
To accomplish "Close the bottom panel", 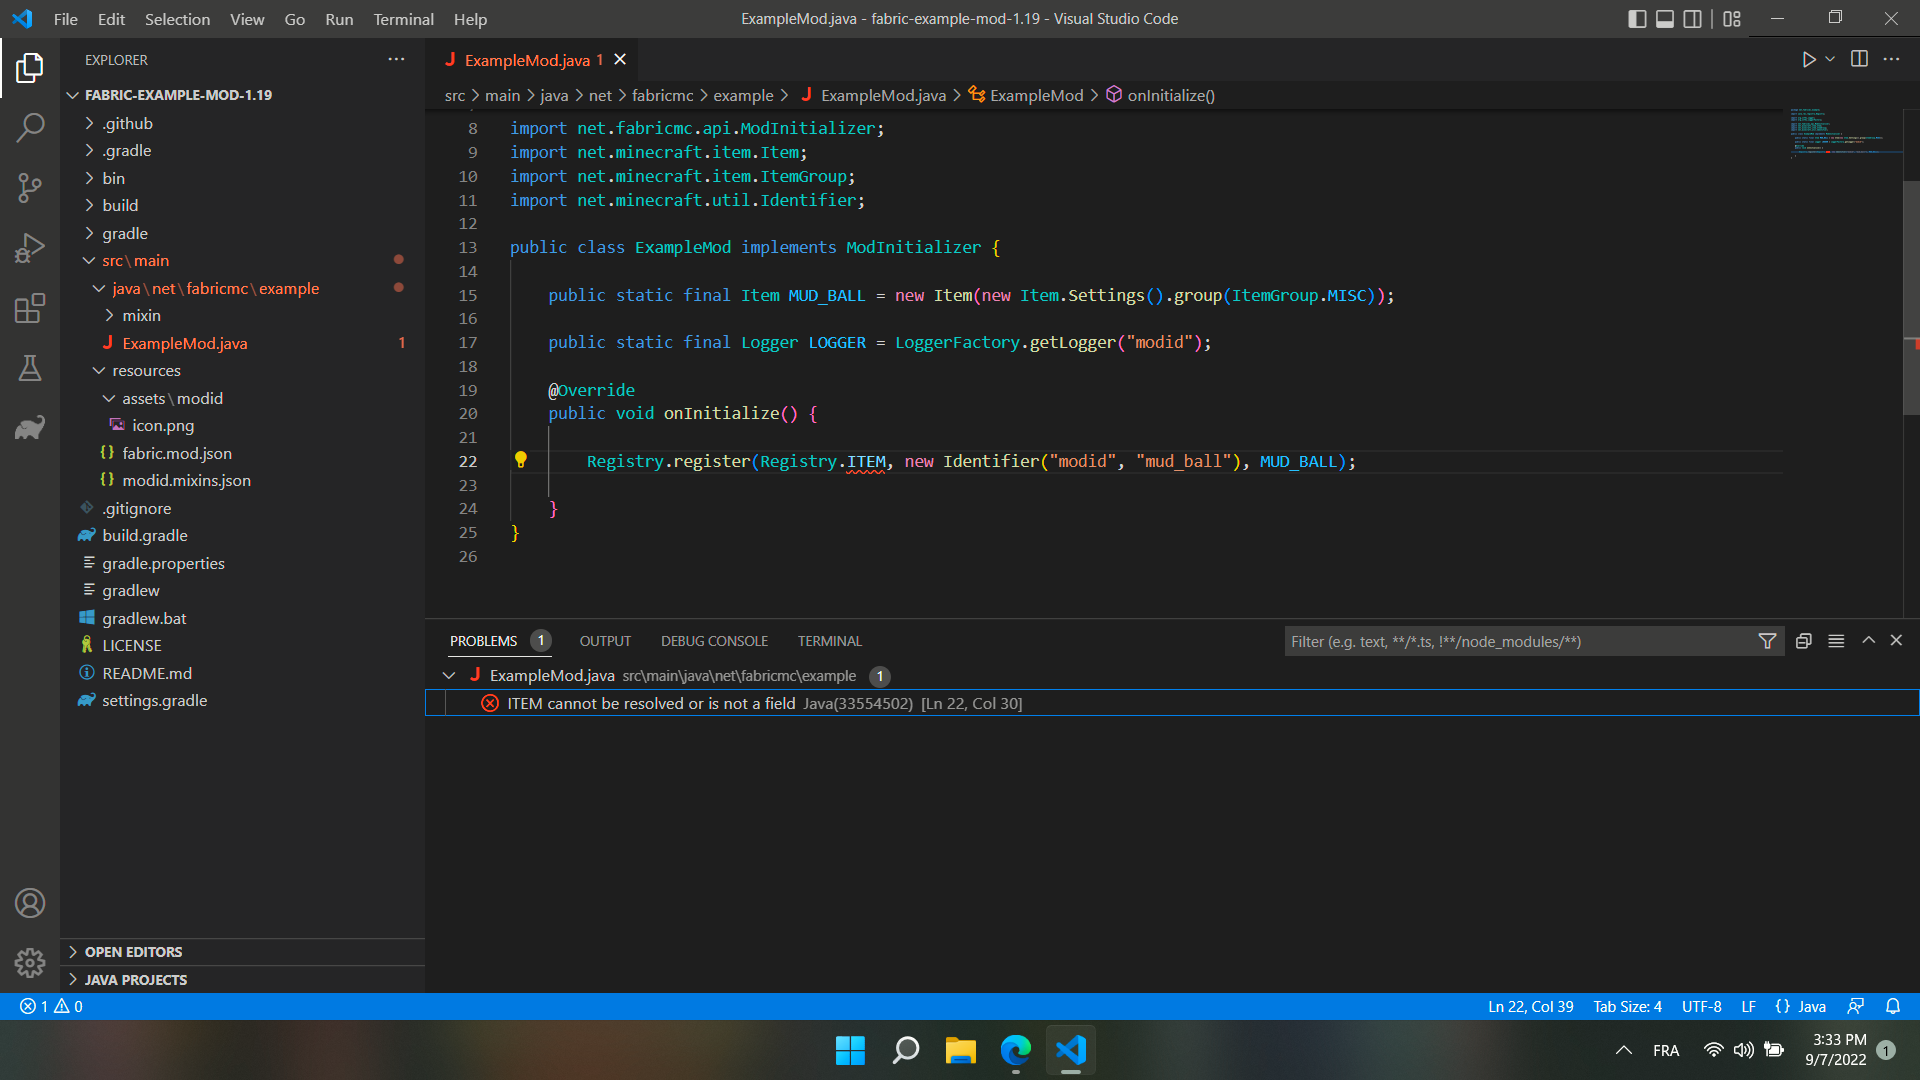I will click(1896, 640).
